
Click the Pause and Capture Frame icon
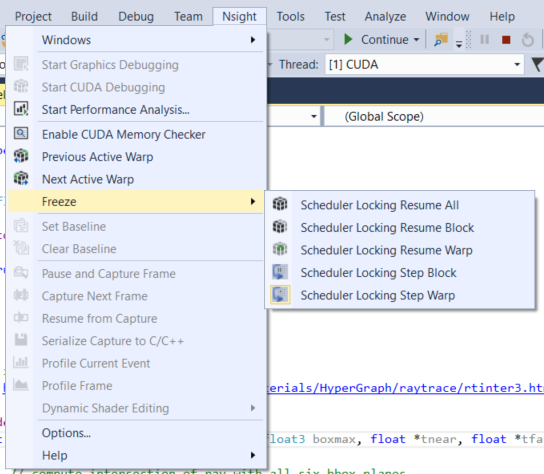tap(21, 273)
